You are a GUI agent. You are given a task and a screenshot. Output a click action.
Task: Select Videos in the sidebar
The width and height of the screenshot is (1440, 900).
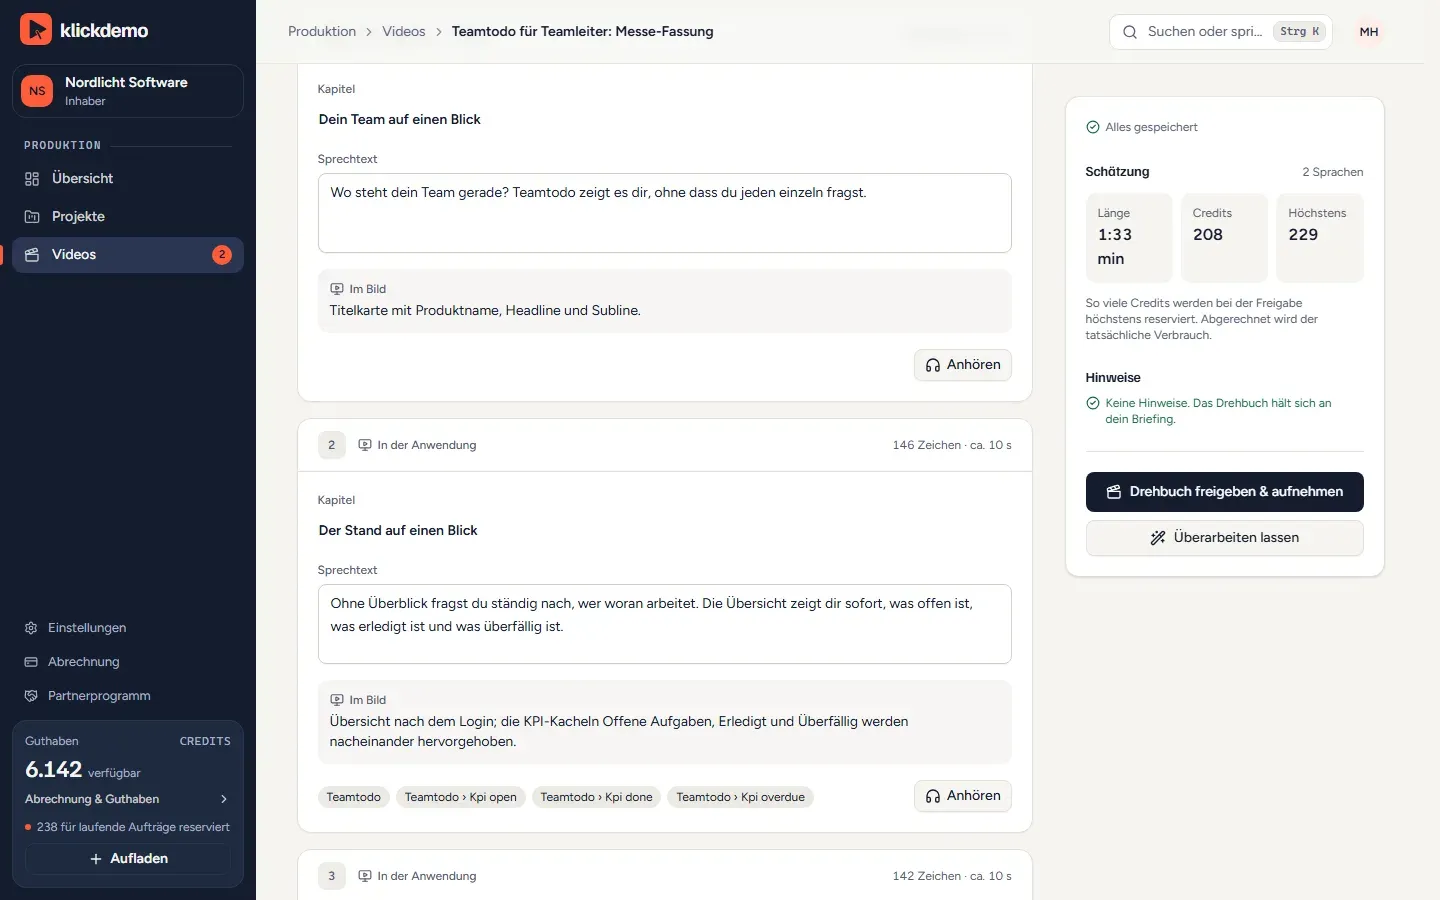128,254
